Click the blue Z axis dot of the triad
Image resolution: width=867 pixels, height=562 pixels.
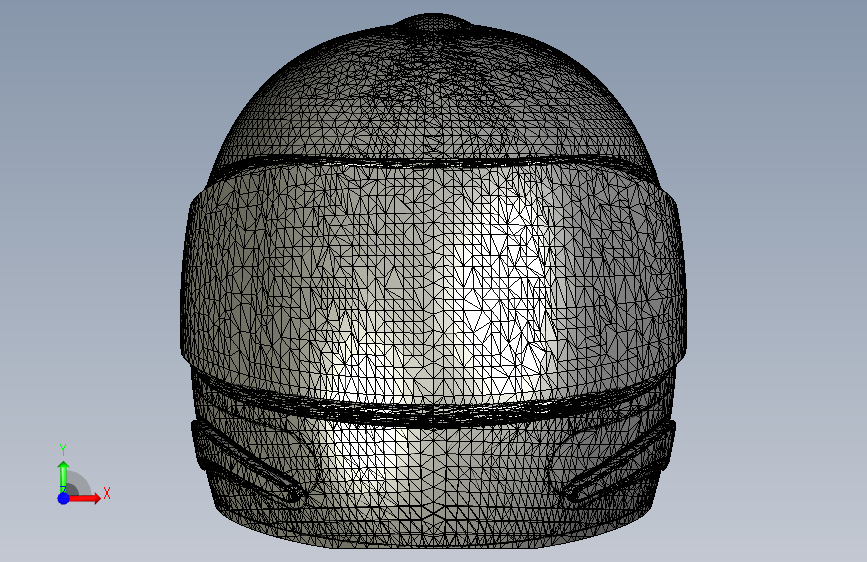click(63, 498)
